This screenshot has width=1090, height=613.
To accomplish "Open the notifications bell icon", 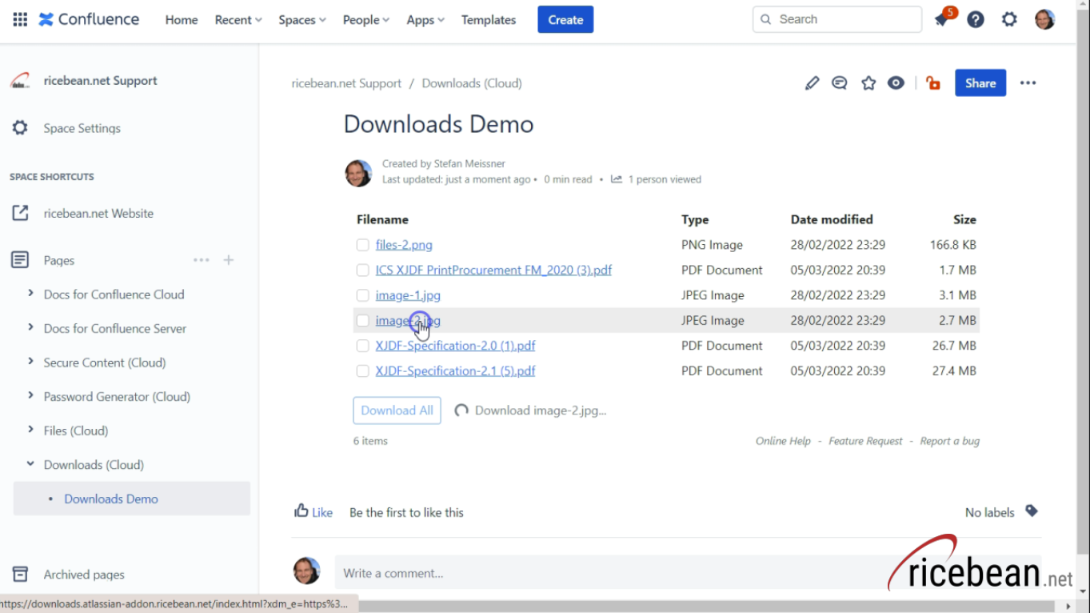I will 942,19.
